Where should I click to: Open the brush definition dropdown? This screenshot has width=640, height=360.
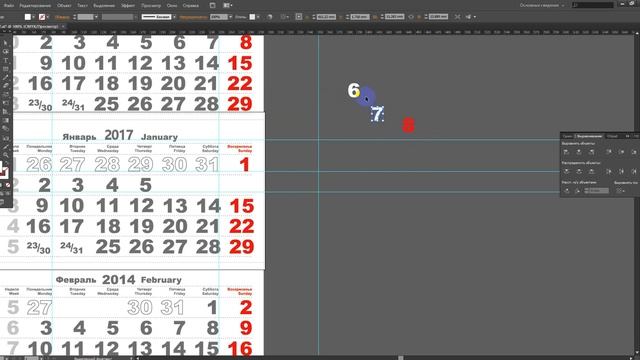[174, 17]
